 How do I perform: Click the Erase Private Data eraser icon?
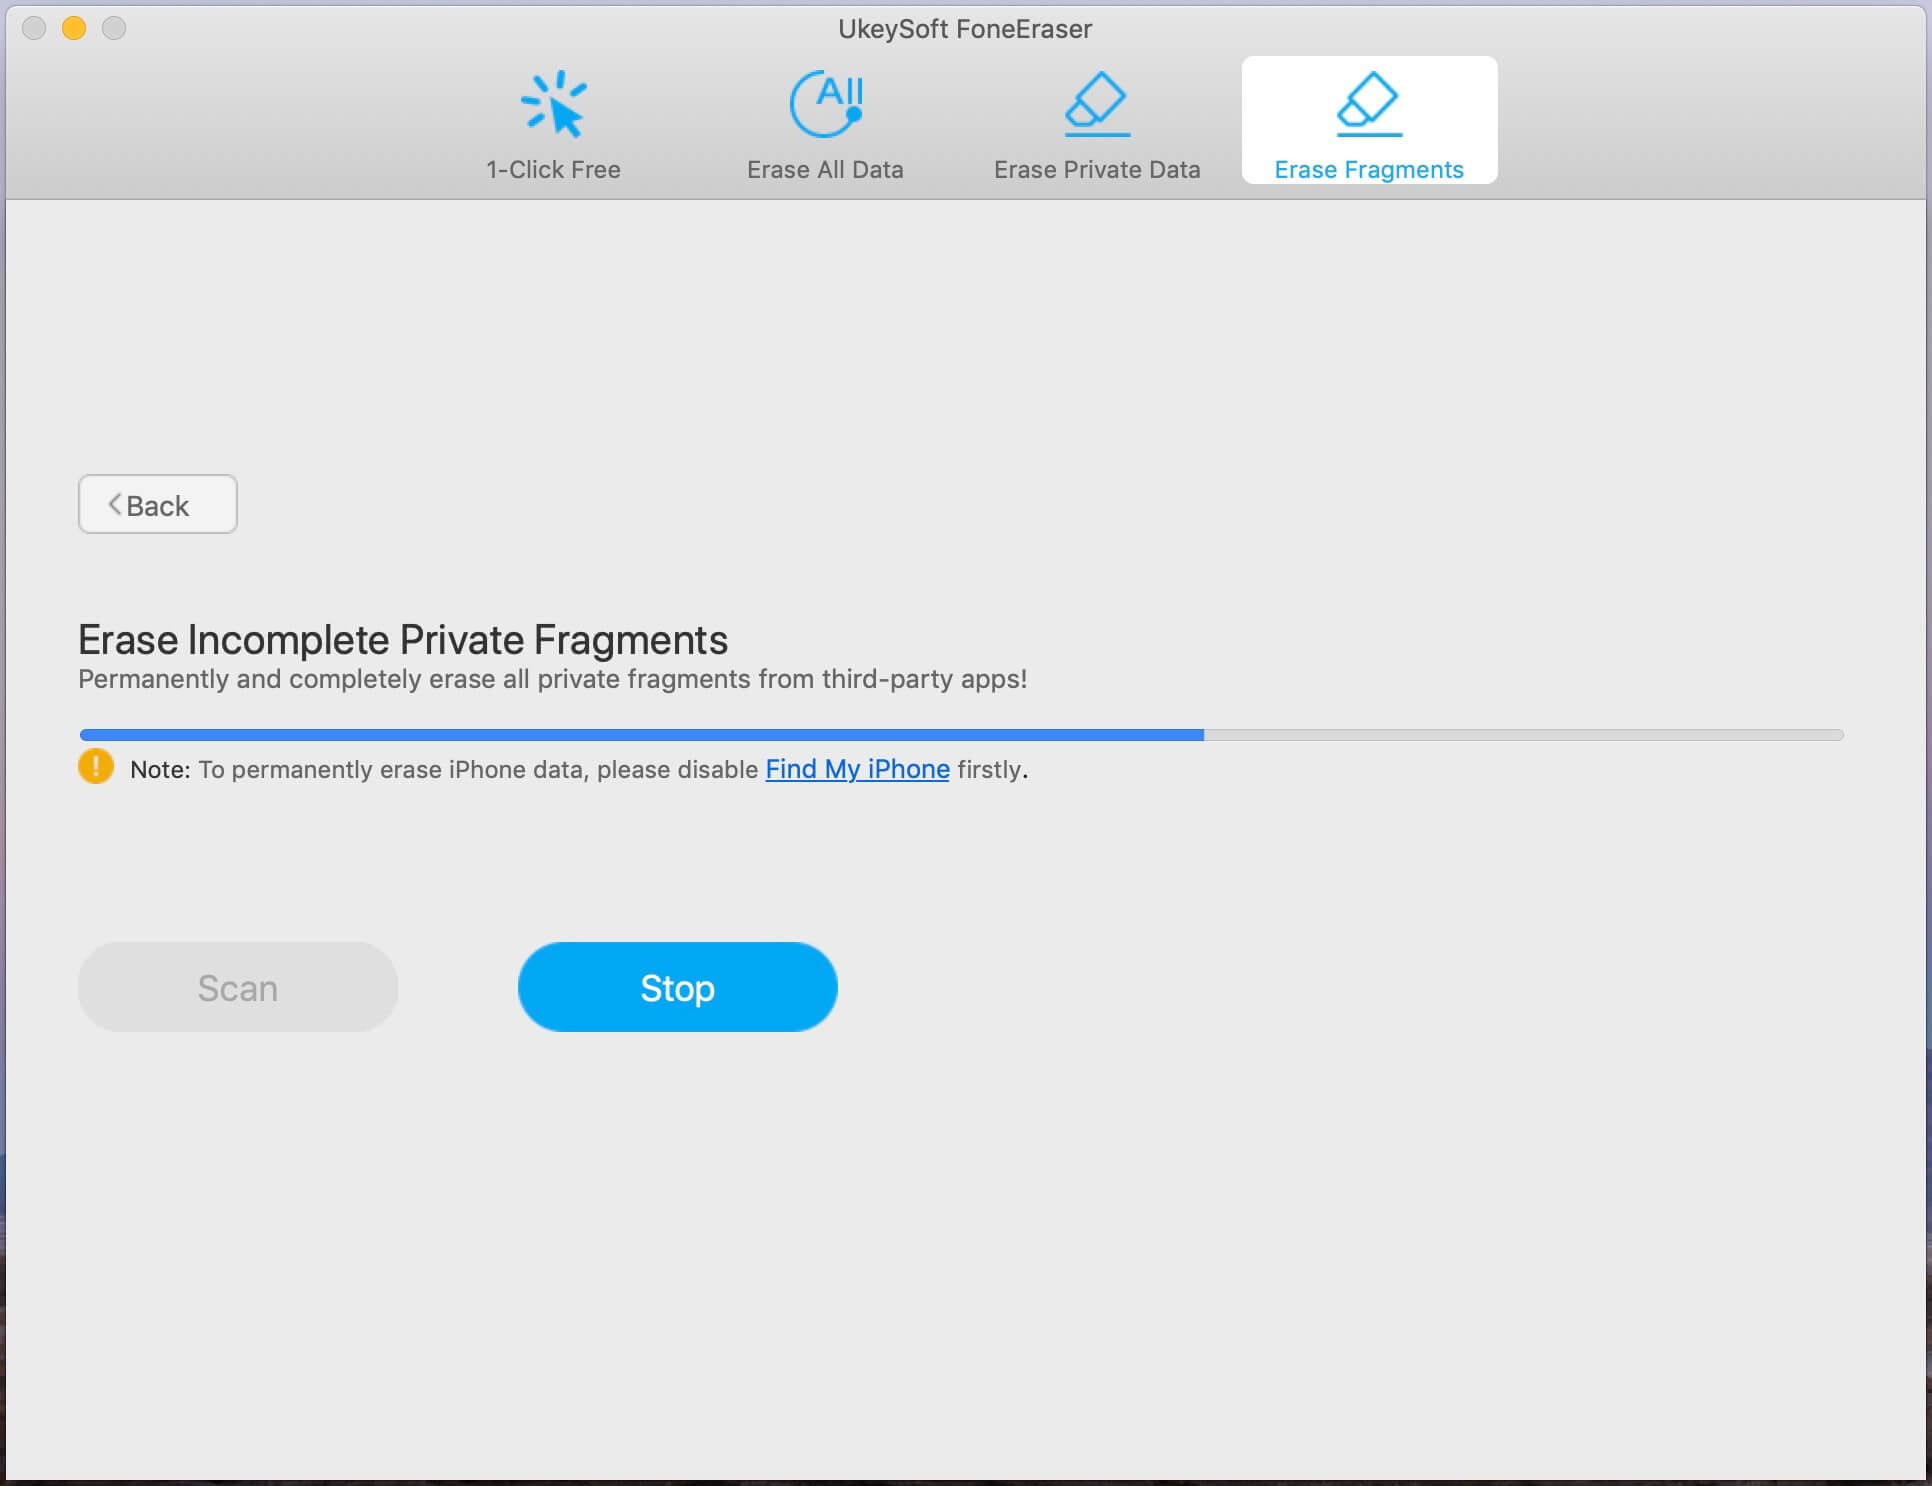pos(1097,104)
